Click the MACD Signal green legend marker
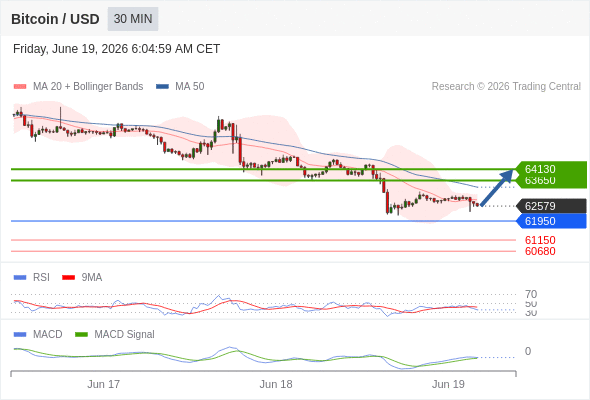This screenshot has height=400, width=590. pyautogui.click(x=81, y=334)
